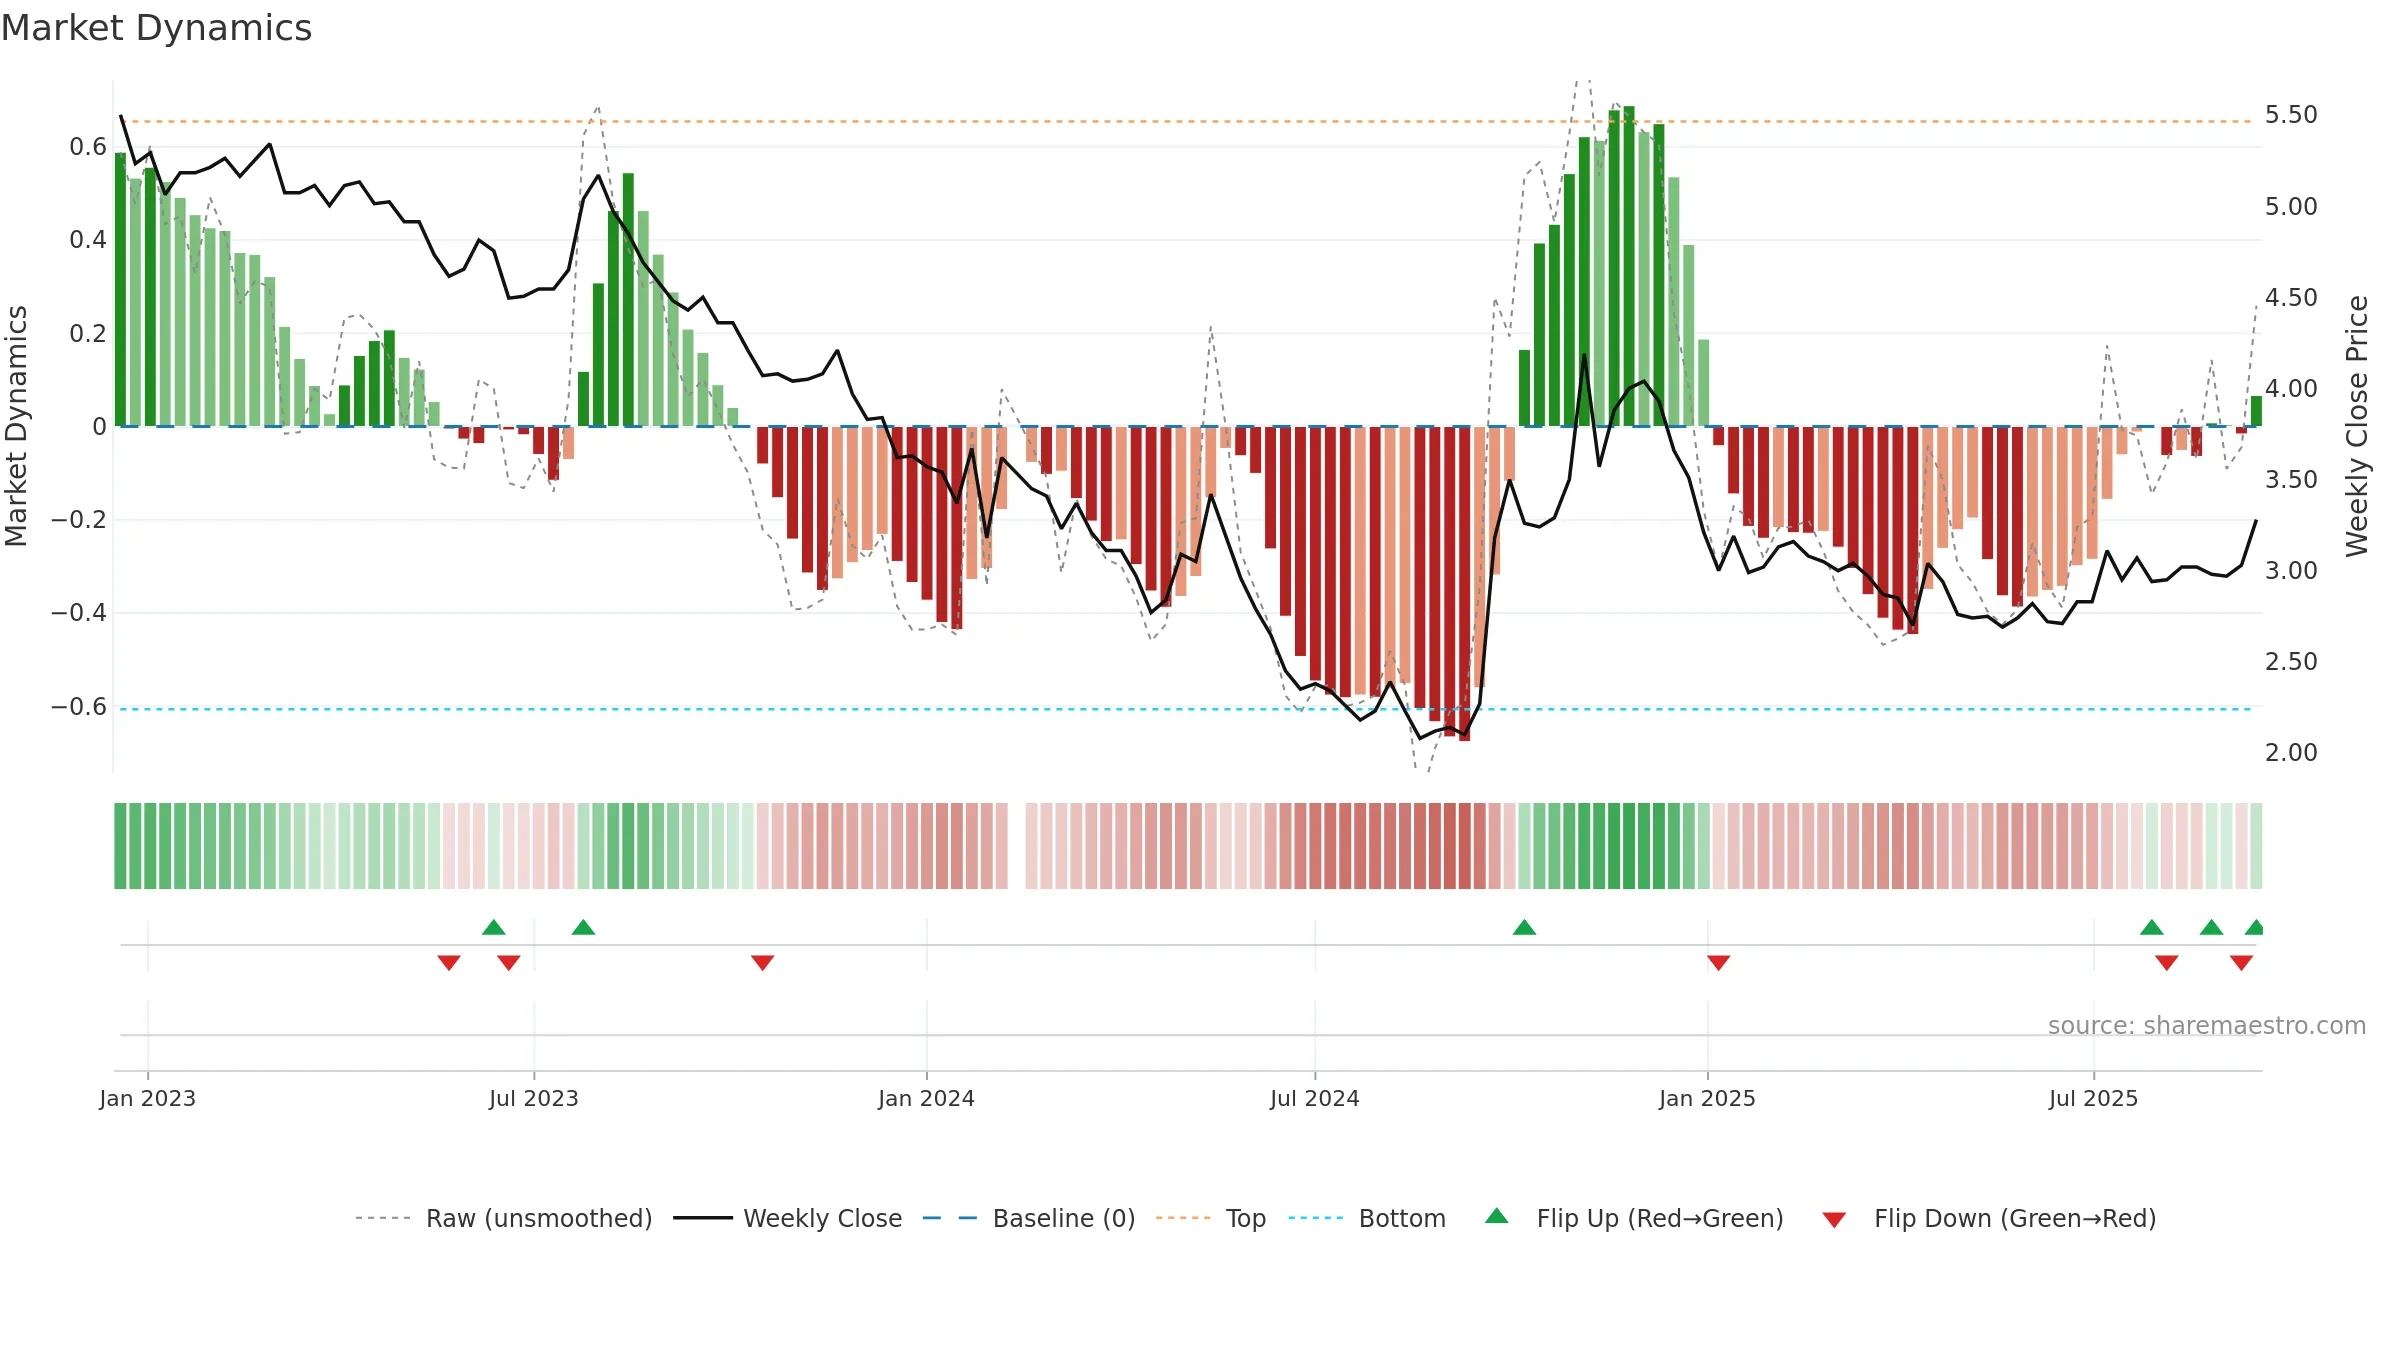
Task: Click the red triangle icon in the legend
Action: pyautogui.click(x=1834, y=1220)
